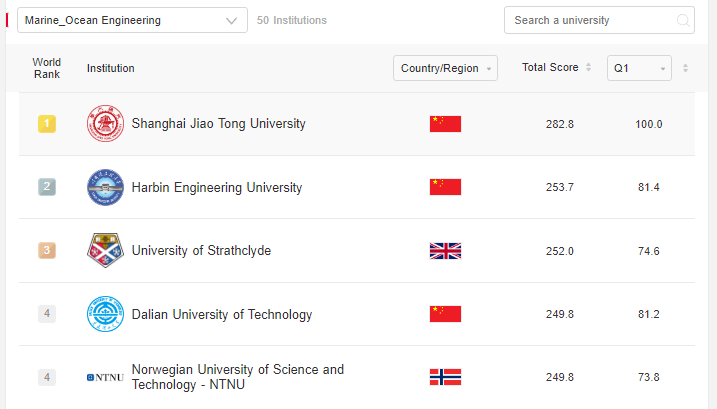The height and width of the screenshot is (409, 717).
Task: Click Harbin Engineering University logo
Action: (x=105, y=187)
